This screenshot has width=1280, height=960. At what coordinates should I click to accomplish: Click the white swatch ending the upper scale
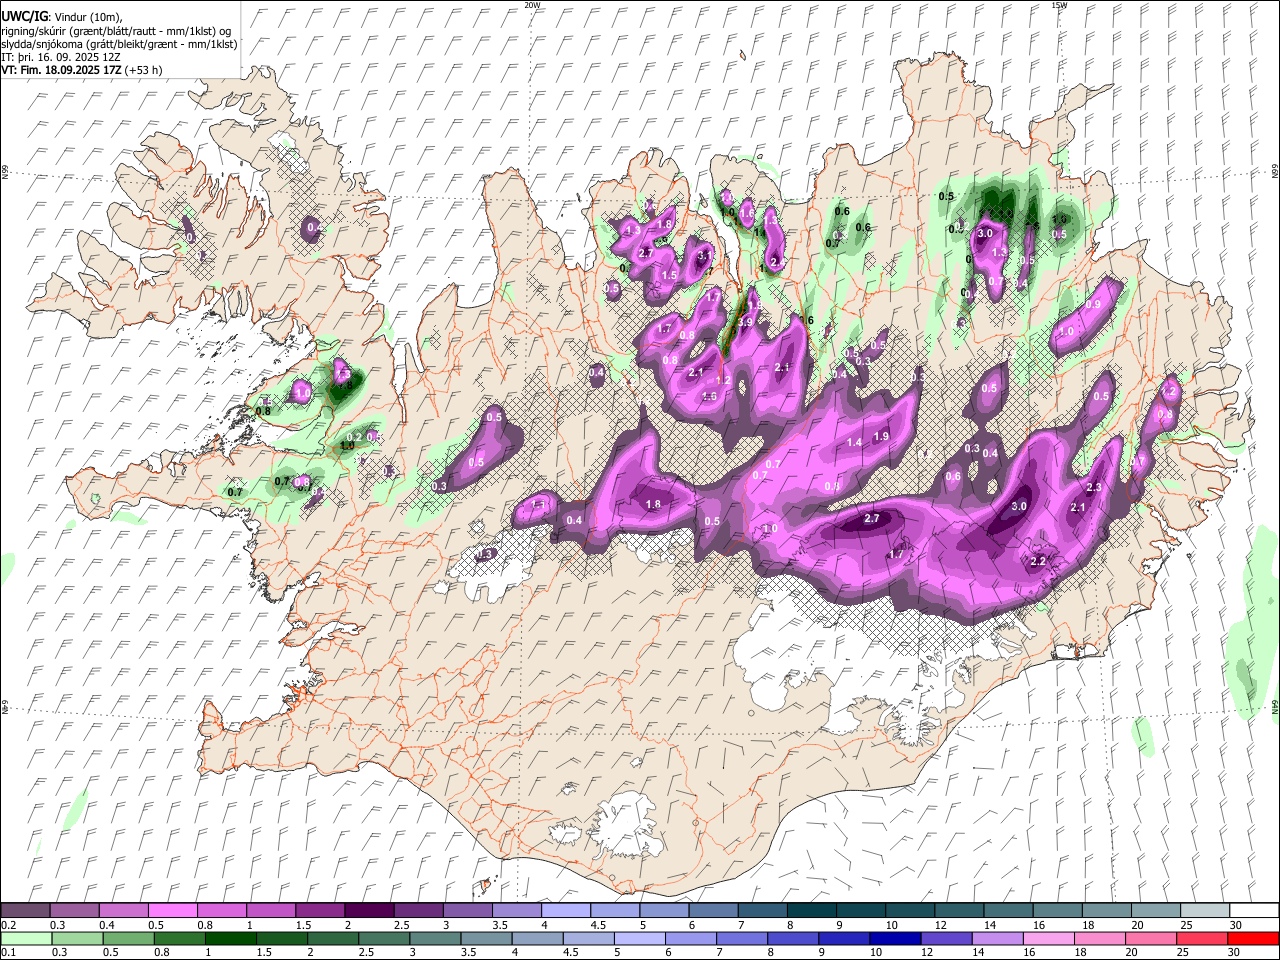[x=1254, y=911]
